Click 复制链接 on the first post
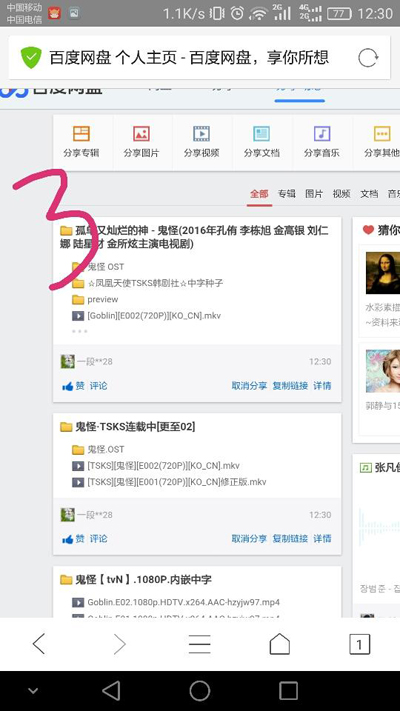 click(x=290, y=386)
